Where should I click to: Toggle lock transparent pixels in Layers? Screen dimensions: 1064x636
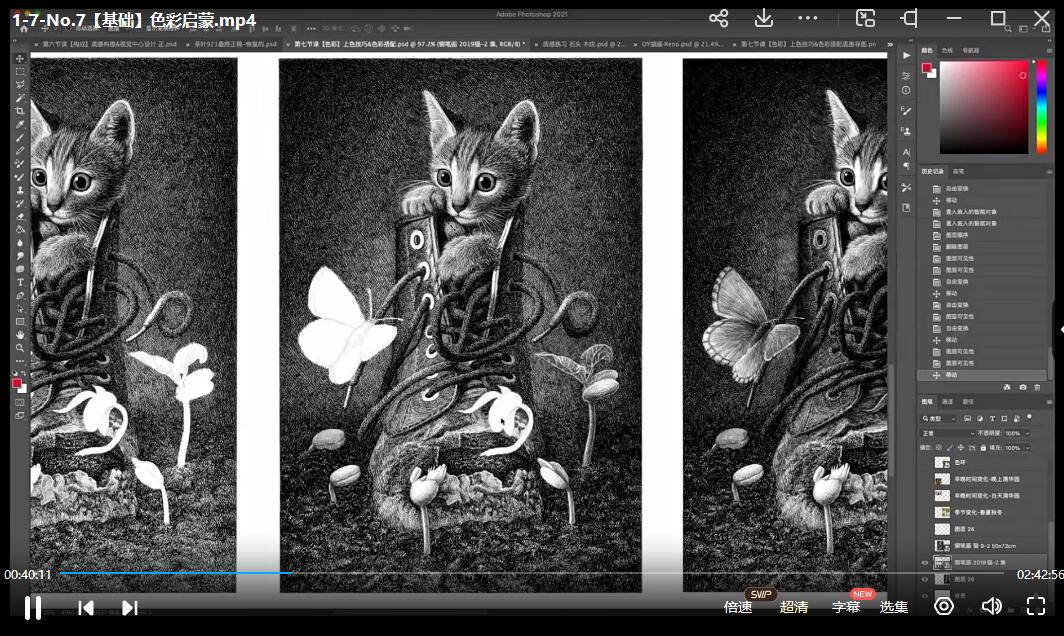(939, 448)
